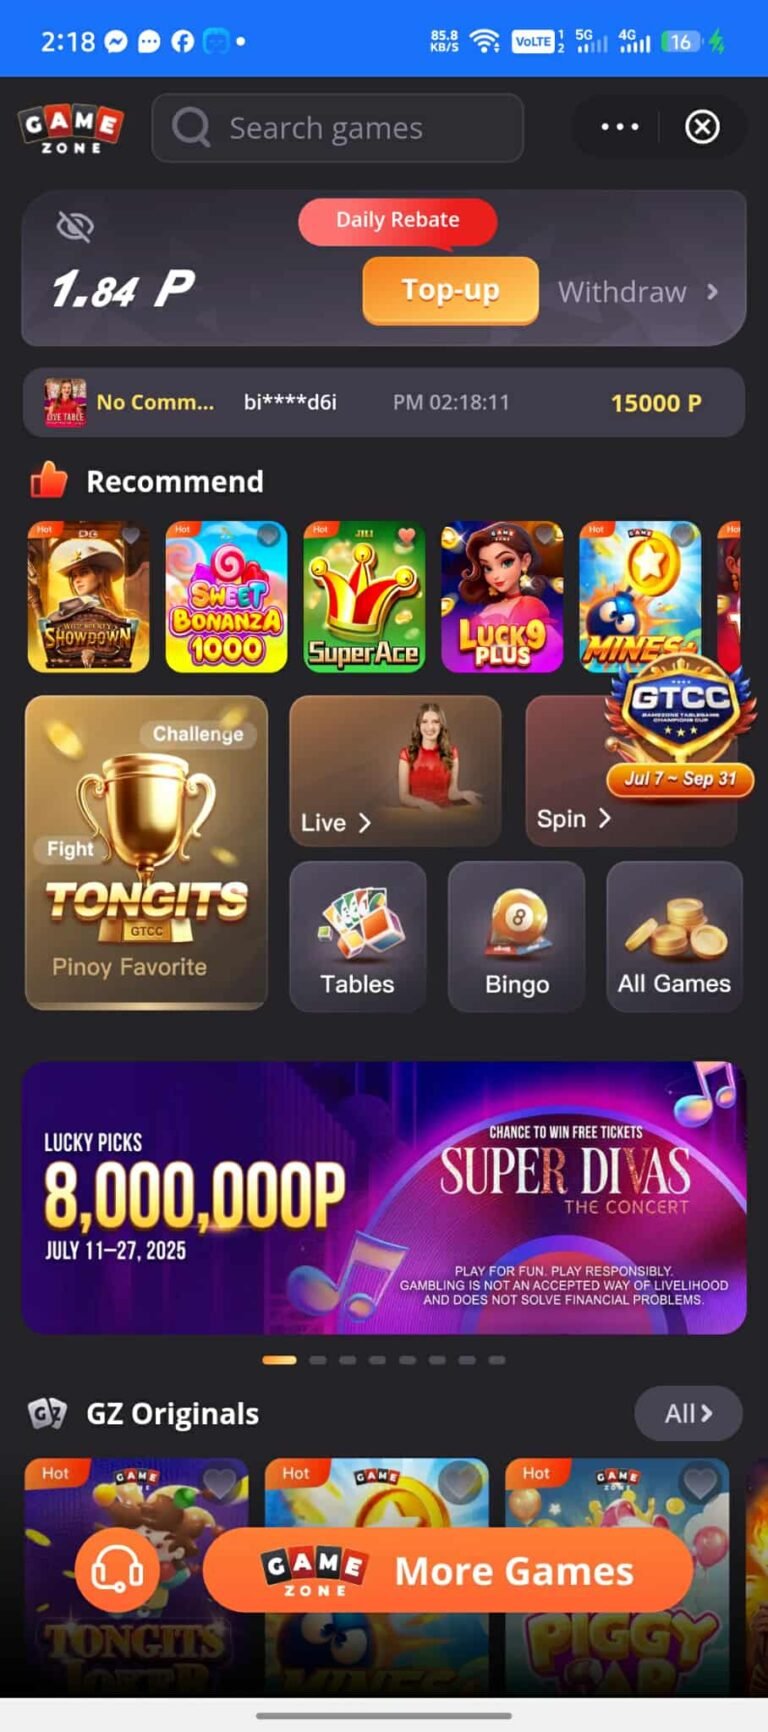
Task: Launch the Sweet Bonanza 1000 game
Action: (x=226, y=597)
